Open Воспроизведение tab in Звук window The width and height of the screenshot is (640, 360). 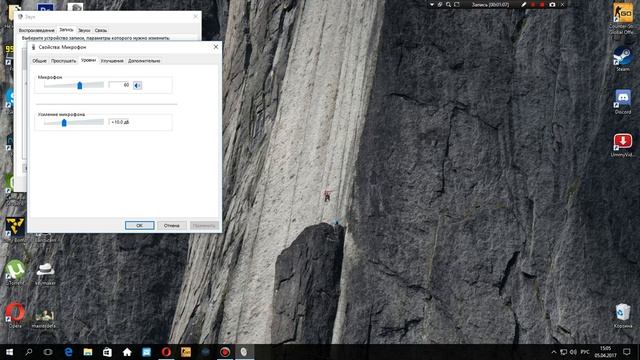pyautogui.click(x=36, y=30)
